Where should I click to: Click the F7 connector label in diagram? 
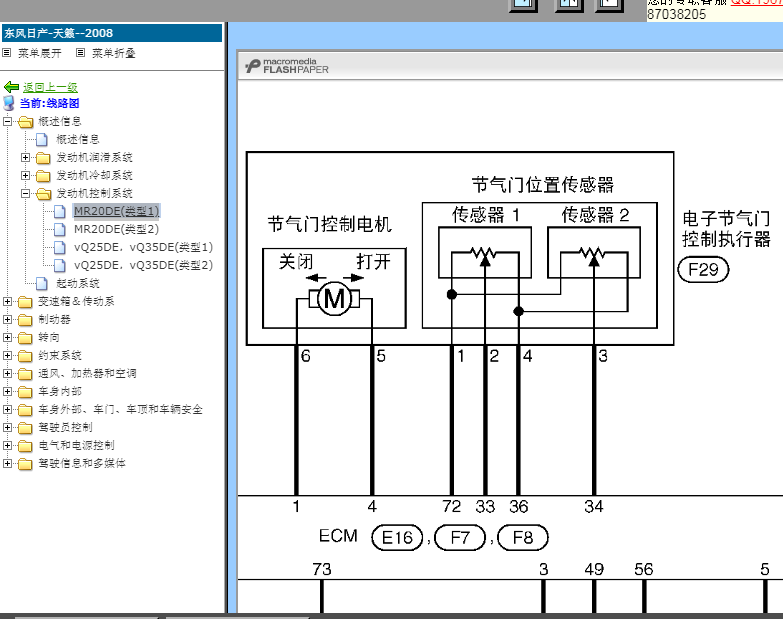point(460,538)
